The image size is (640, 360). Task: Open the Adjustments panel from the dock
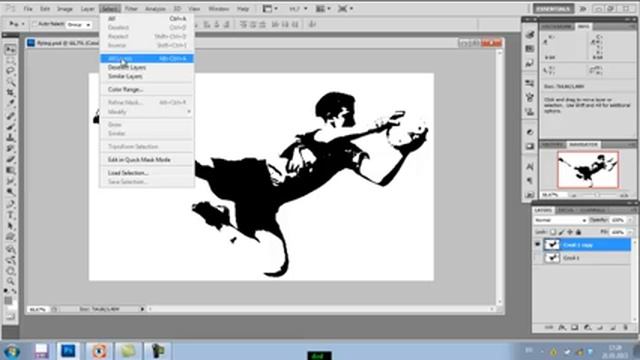529,132
